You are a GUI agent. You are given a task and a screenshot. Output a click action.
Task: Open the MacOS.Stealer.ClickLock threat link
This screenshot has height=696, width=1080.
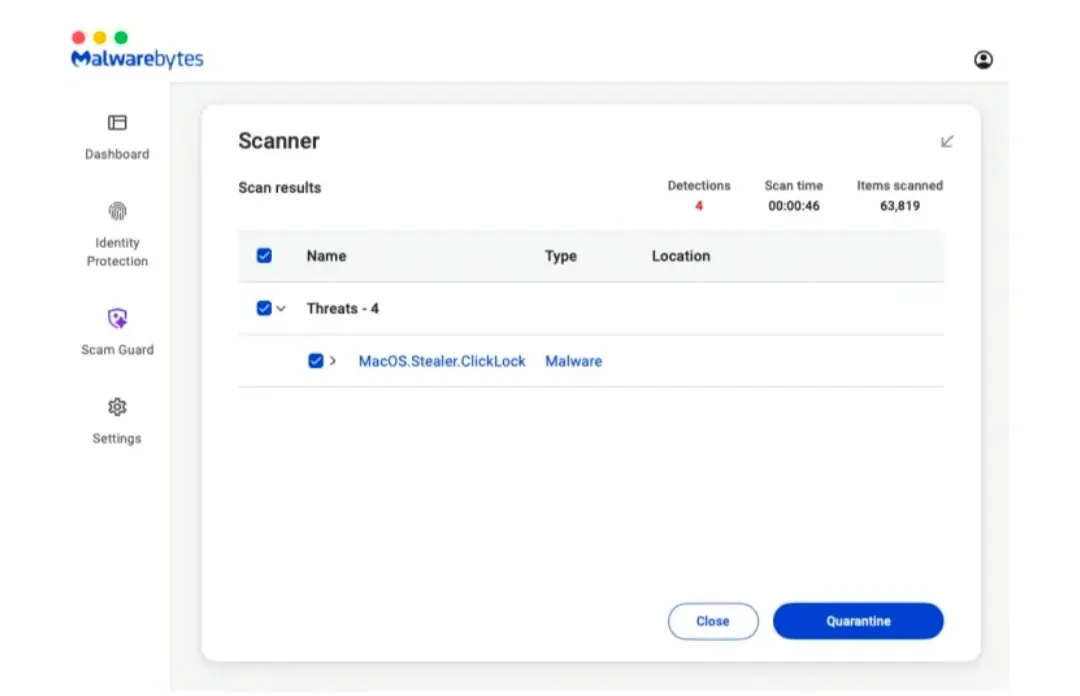click(442, 361)
